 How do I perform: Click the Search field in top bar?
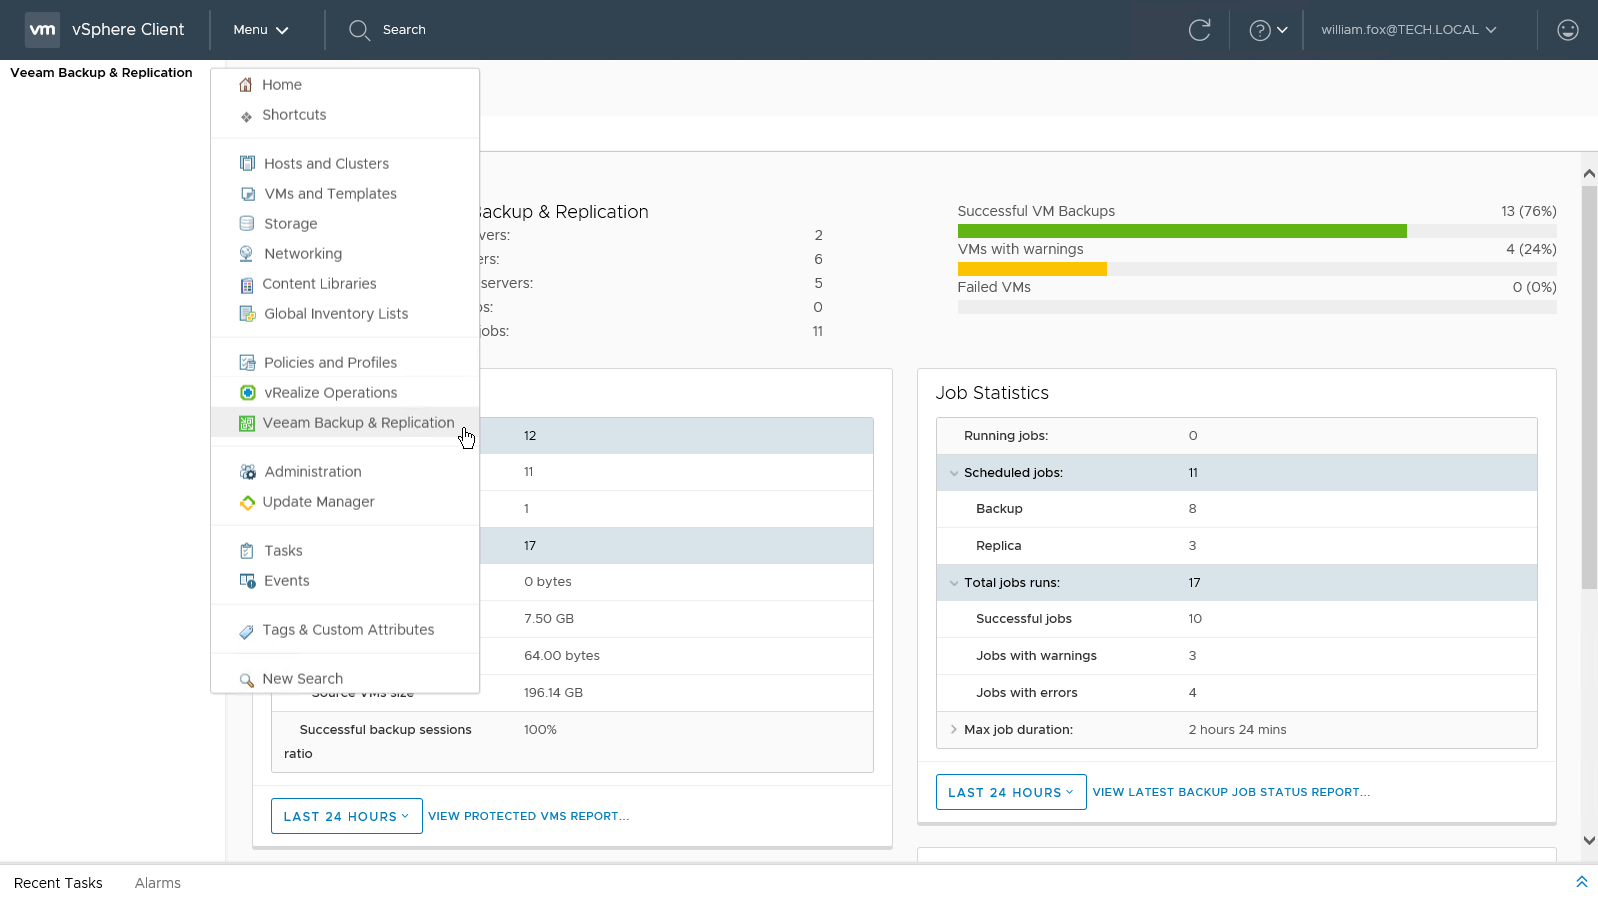[404, 30]
